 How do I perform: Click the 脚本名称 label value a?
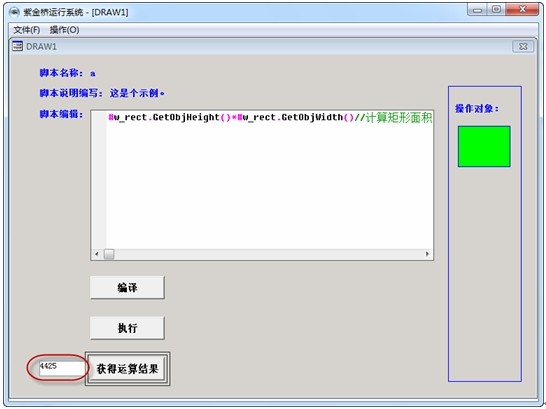[93, 73]
